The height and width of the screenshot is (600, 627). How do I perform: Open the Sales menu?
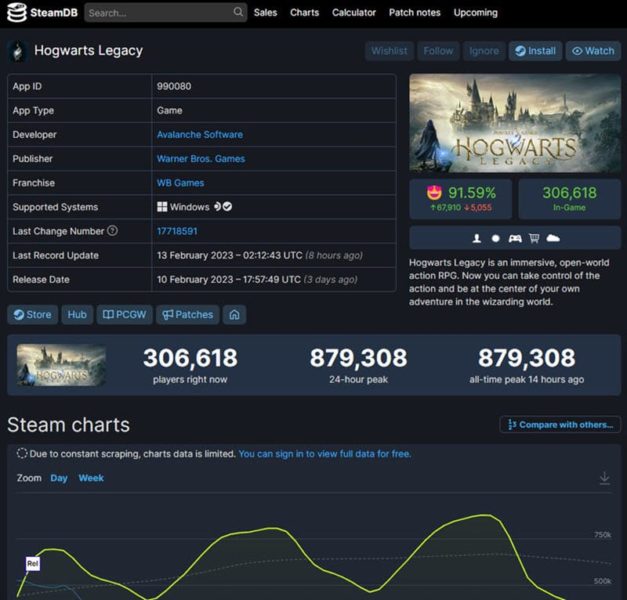point(265,12)
